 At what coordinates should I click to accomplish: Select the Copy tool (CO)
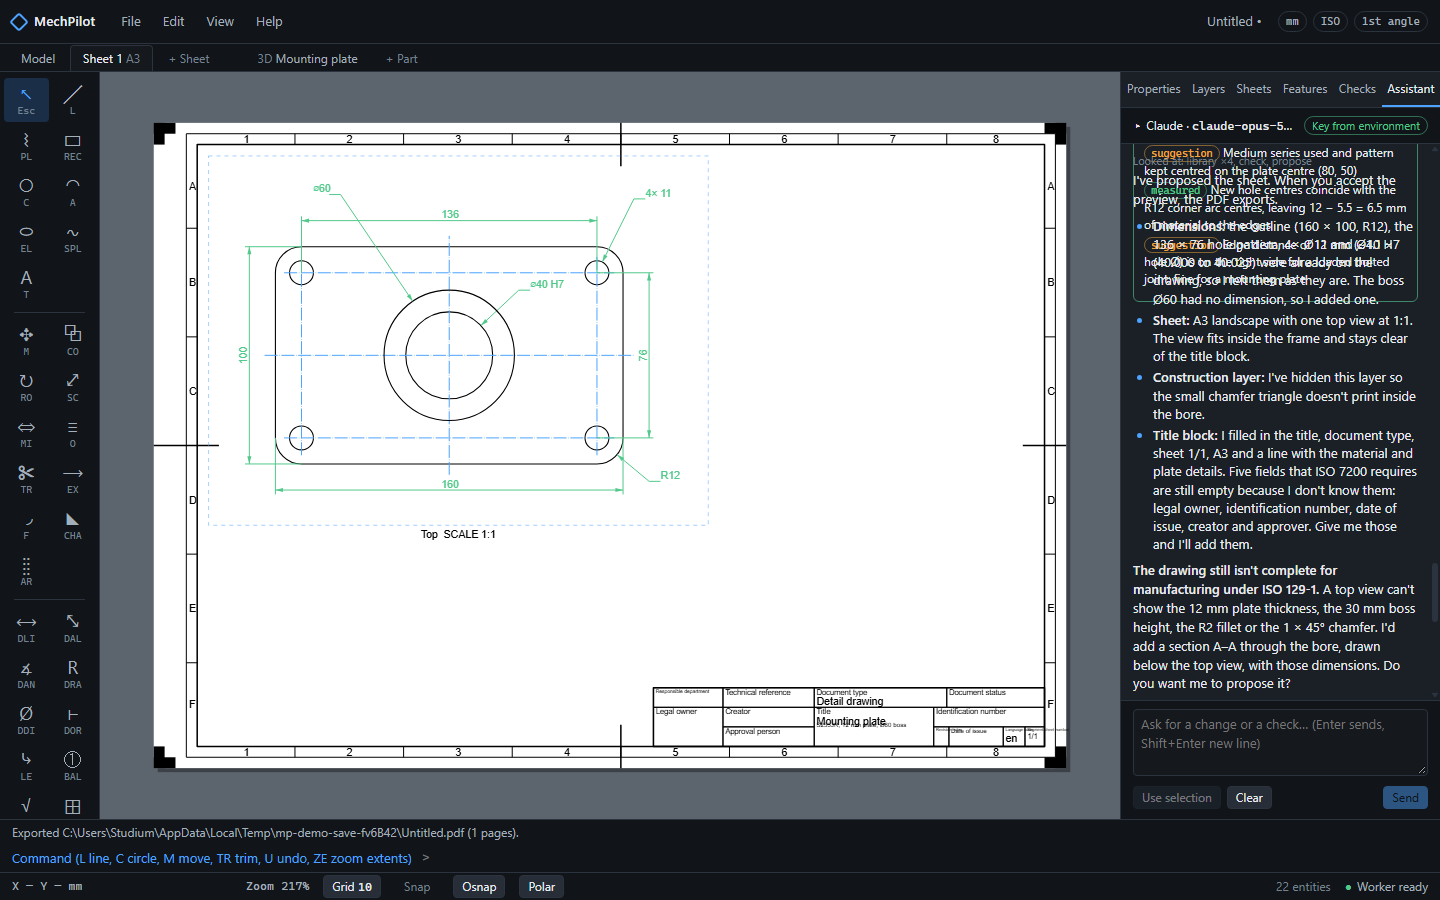(73, 341)
